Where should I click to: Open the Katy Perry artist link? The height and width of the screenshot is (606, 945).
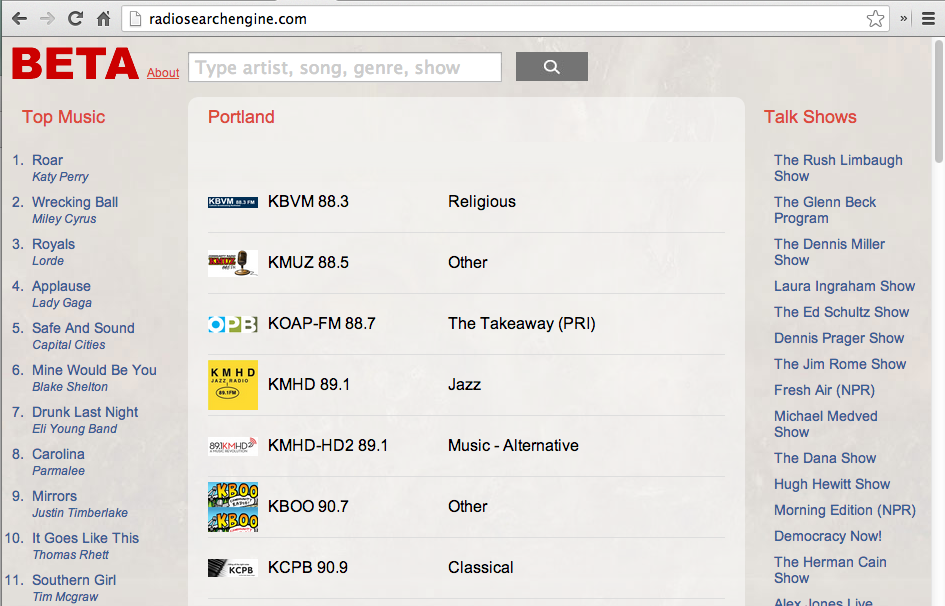click(x=60, y=176)
